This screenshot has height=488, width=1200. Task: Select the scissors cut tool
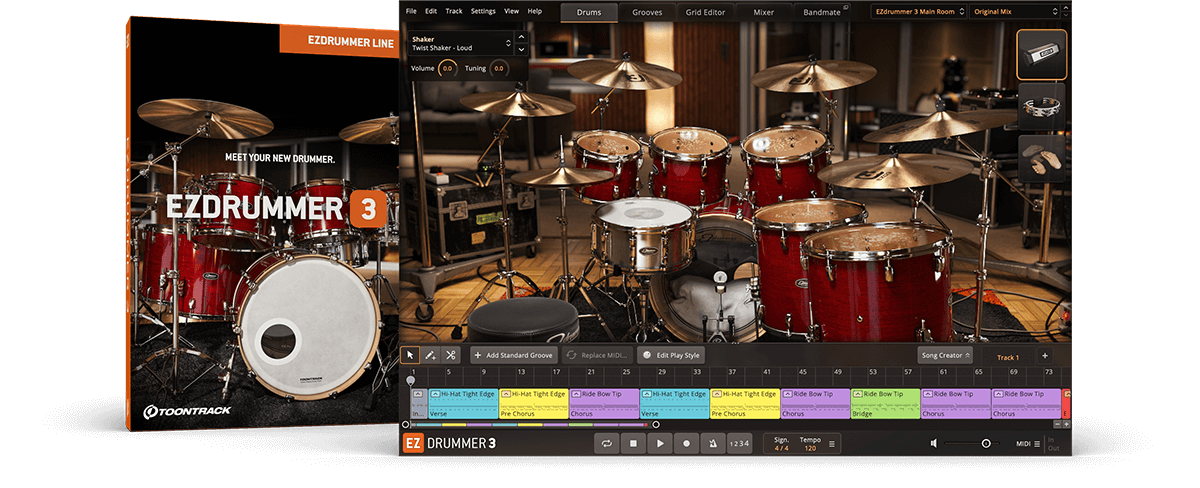tap(451, 355)
